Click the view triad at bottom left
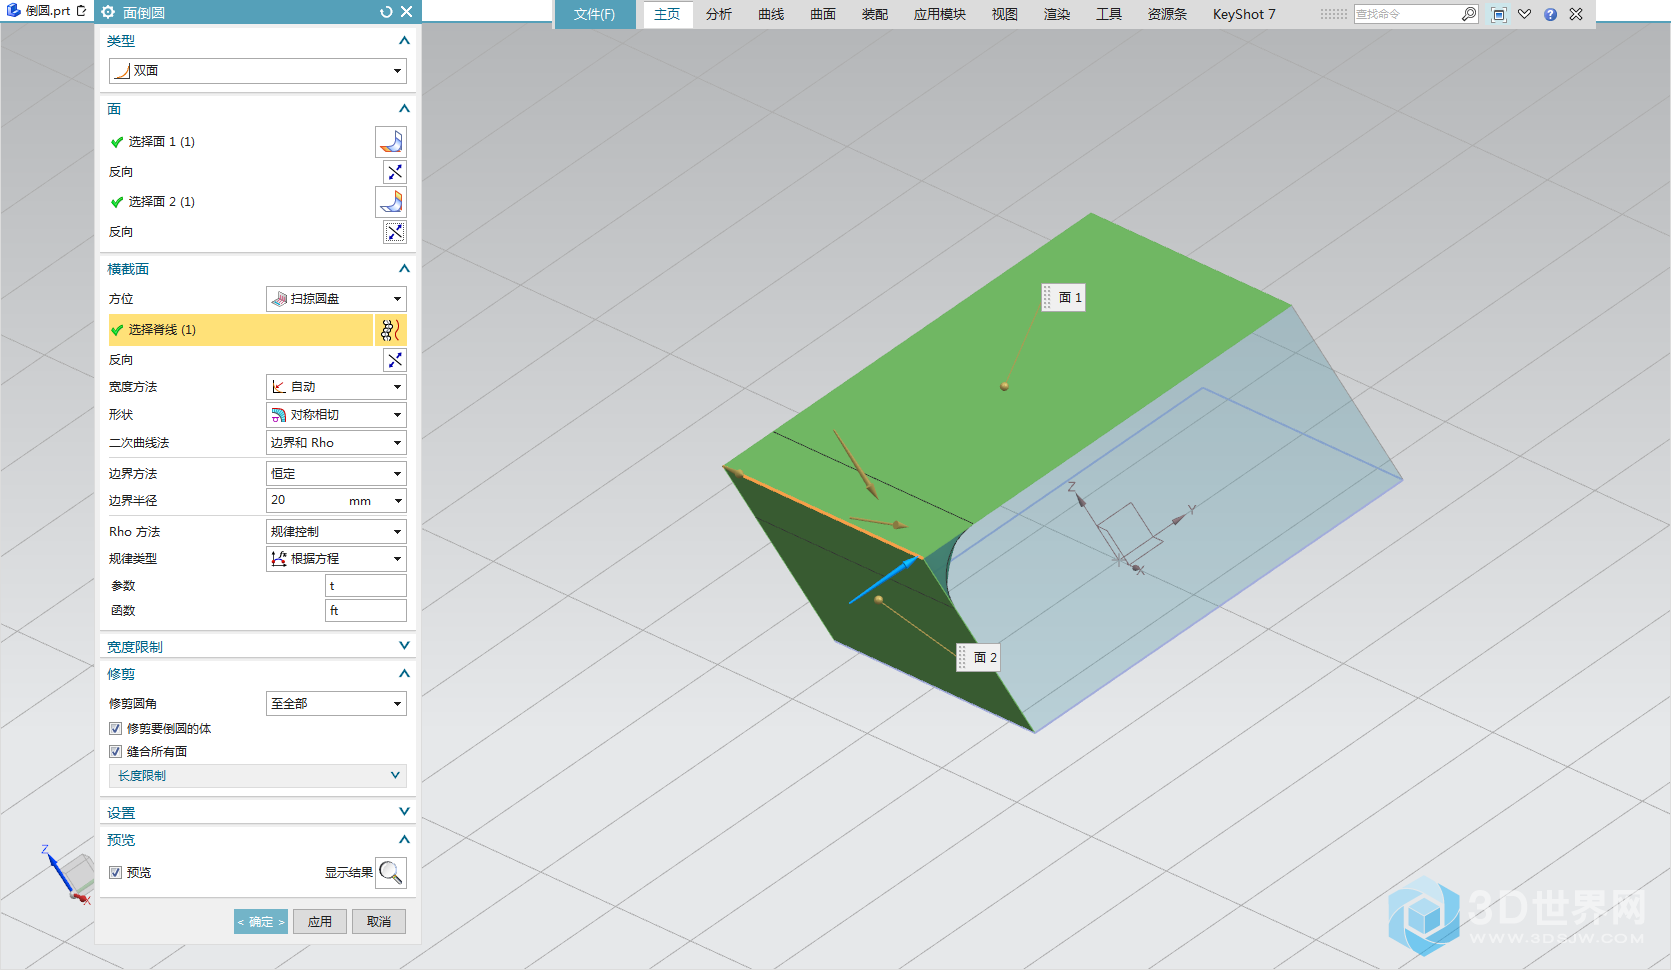 (67, 874)
